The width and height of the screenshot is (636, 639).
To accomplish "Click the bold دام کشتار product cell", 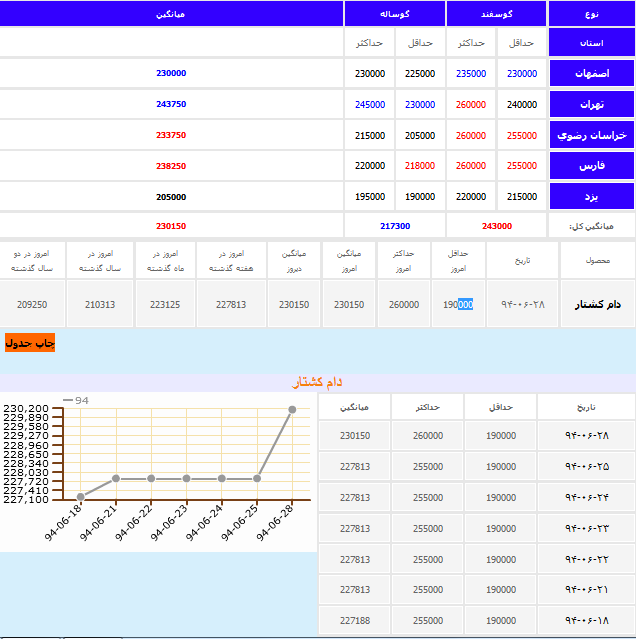I will point(598,304).
